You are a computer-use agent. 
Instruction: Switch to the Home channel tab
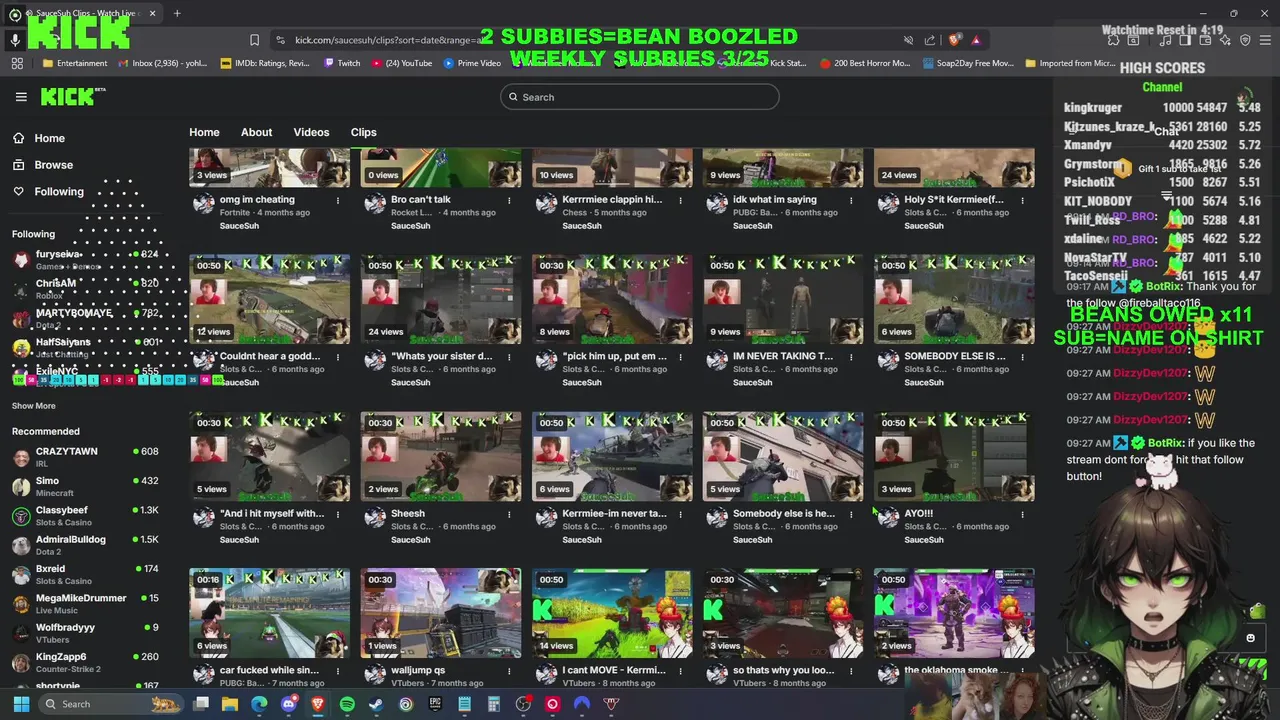tap(204, 132)
